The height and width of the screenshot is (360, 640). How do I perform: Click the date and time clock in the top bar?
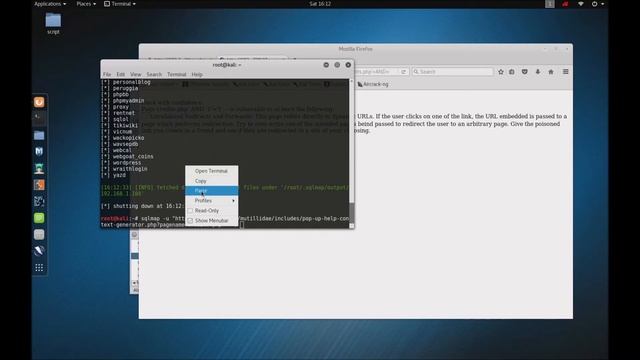320,4
